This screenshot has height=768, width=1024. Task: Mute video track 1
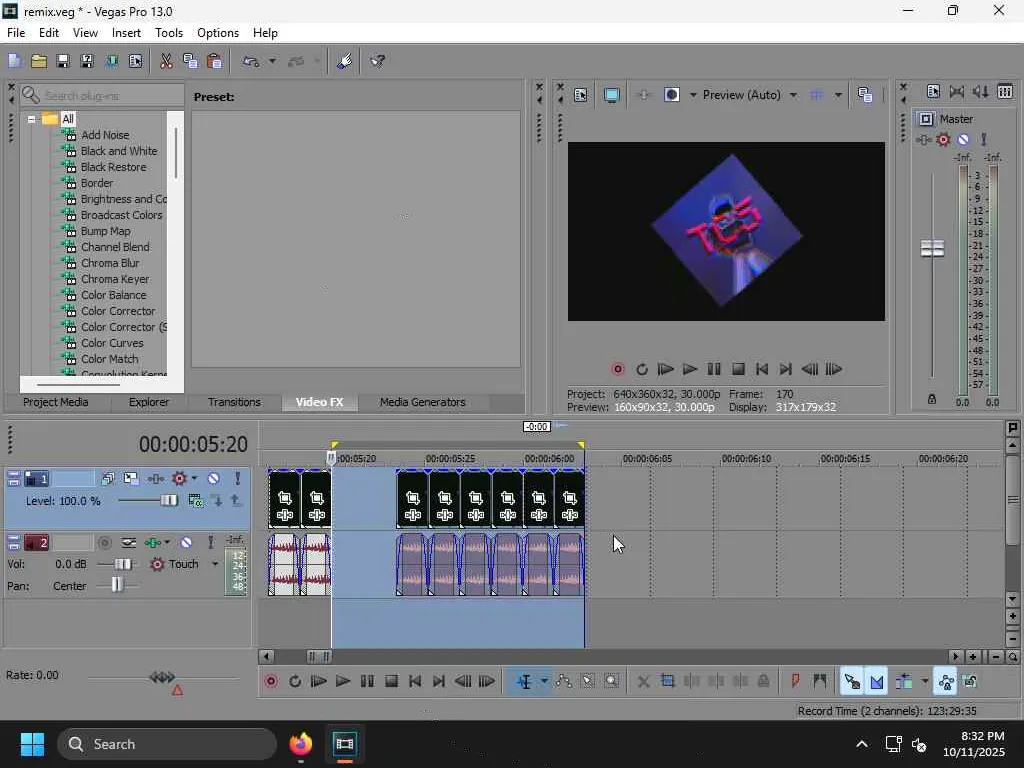(214, 479)
